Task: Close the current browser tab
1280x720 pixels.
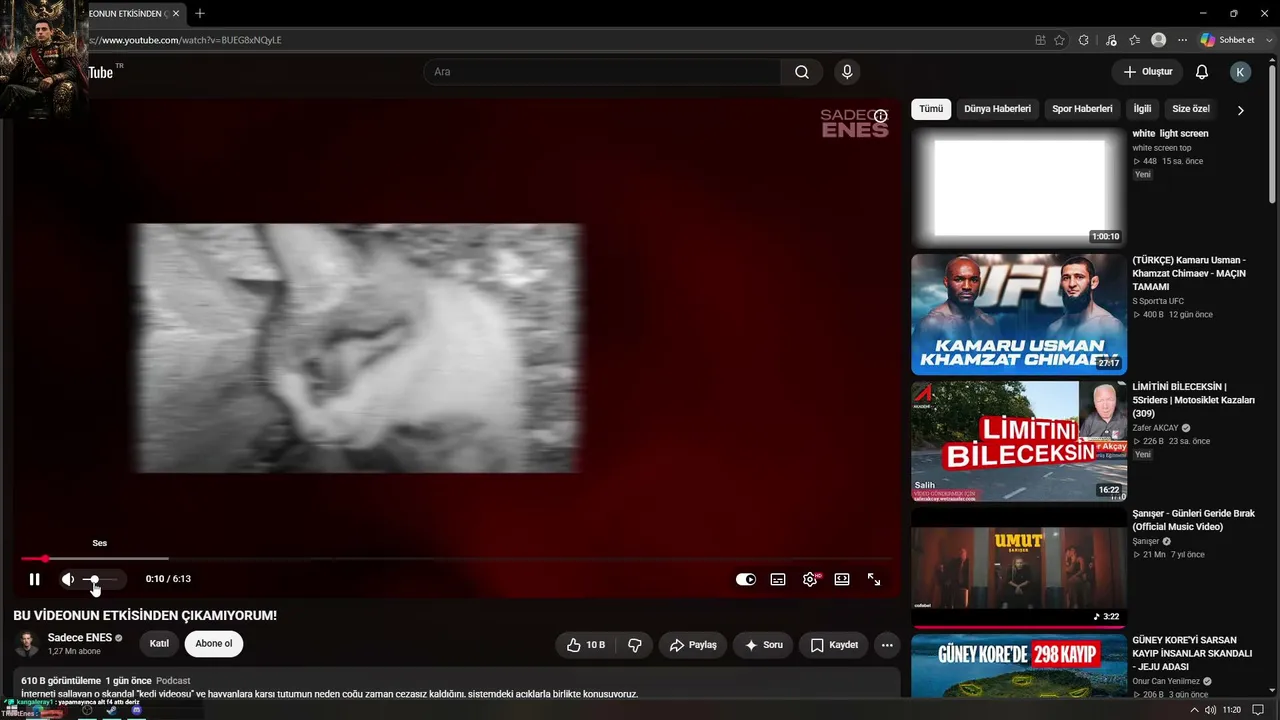Action: 175,14
